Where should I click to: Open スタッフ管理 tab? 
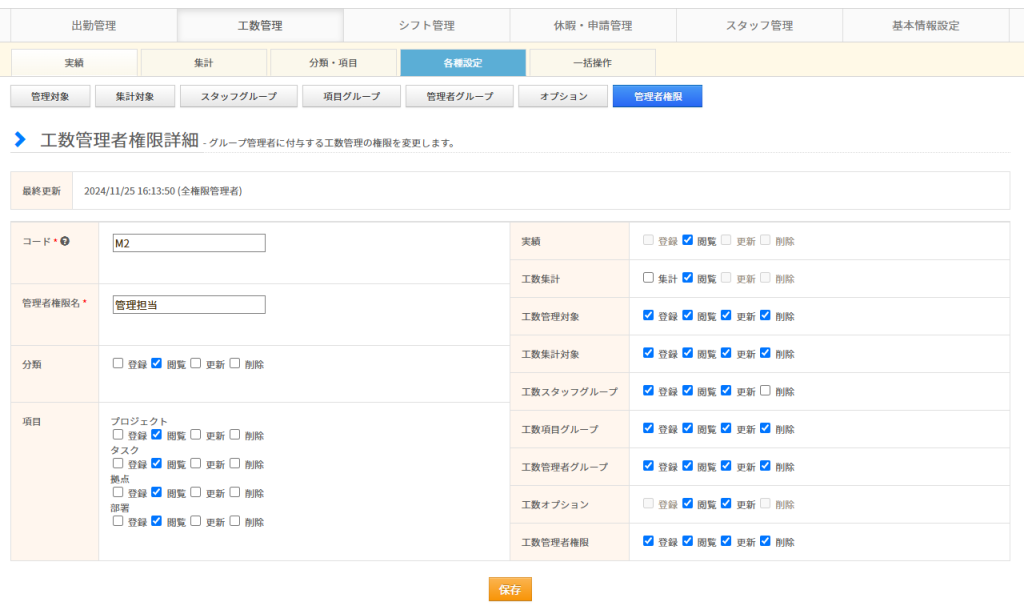pyautogui.click(x=760, y=25)
